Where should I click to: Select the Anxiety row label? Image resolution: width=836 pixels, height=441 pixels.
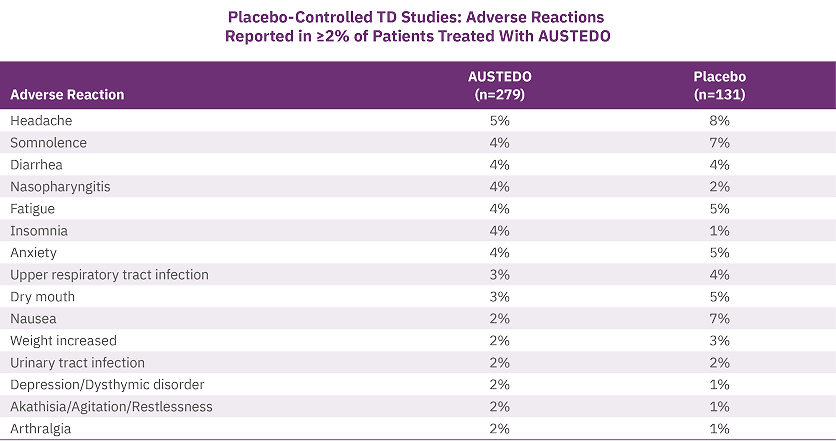point(34,252)
